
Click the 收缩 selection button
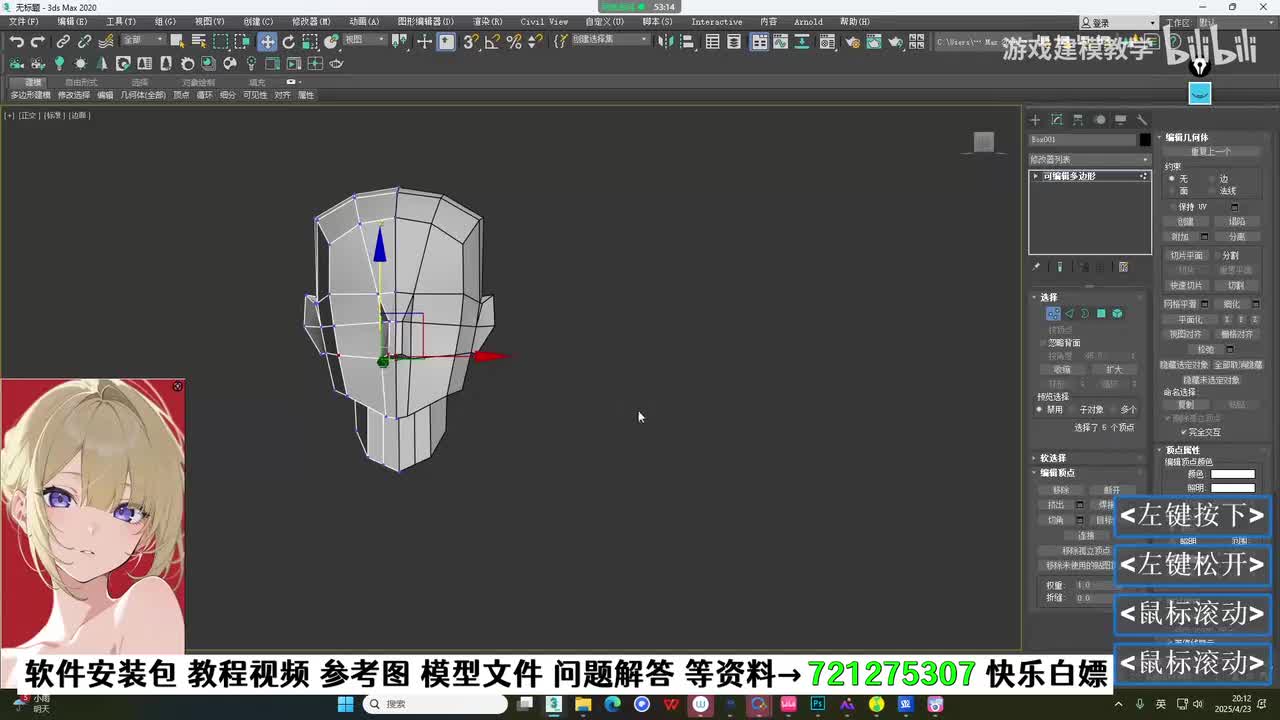click(x=1062, y=370)
